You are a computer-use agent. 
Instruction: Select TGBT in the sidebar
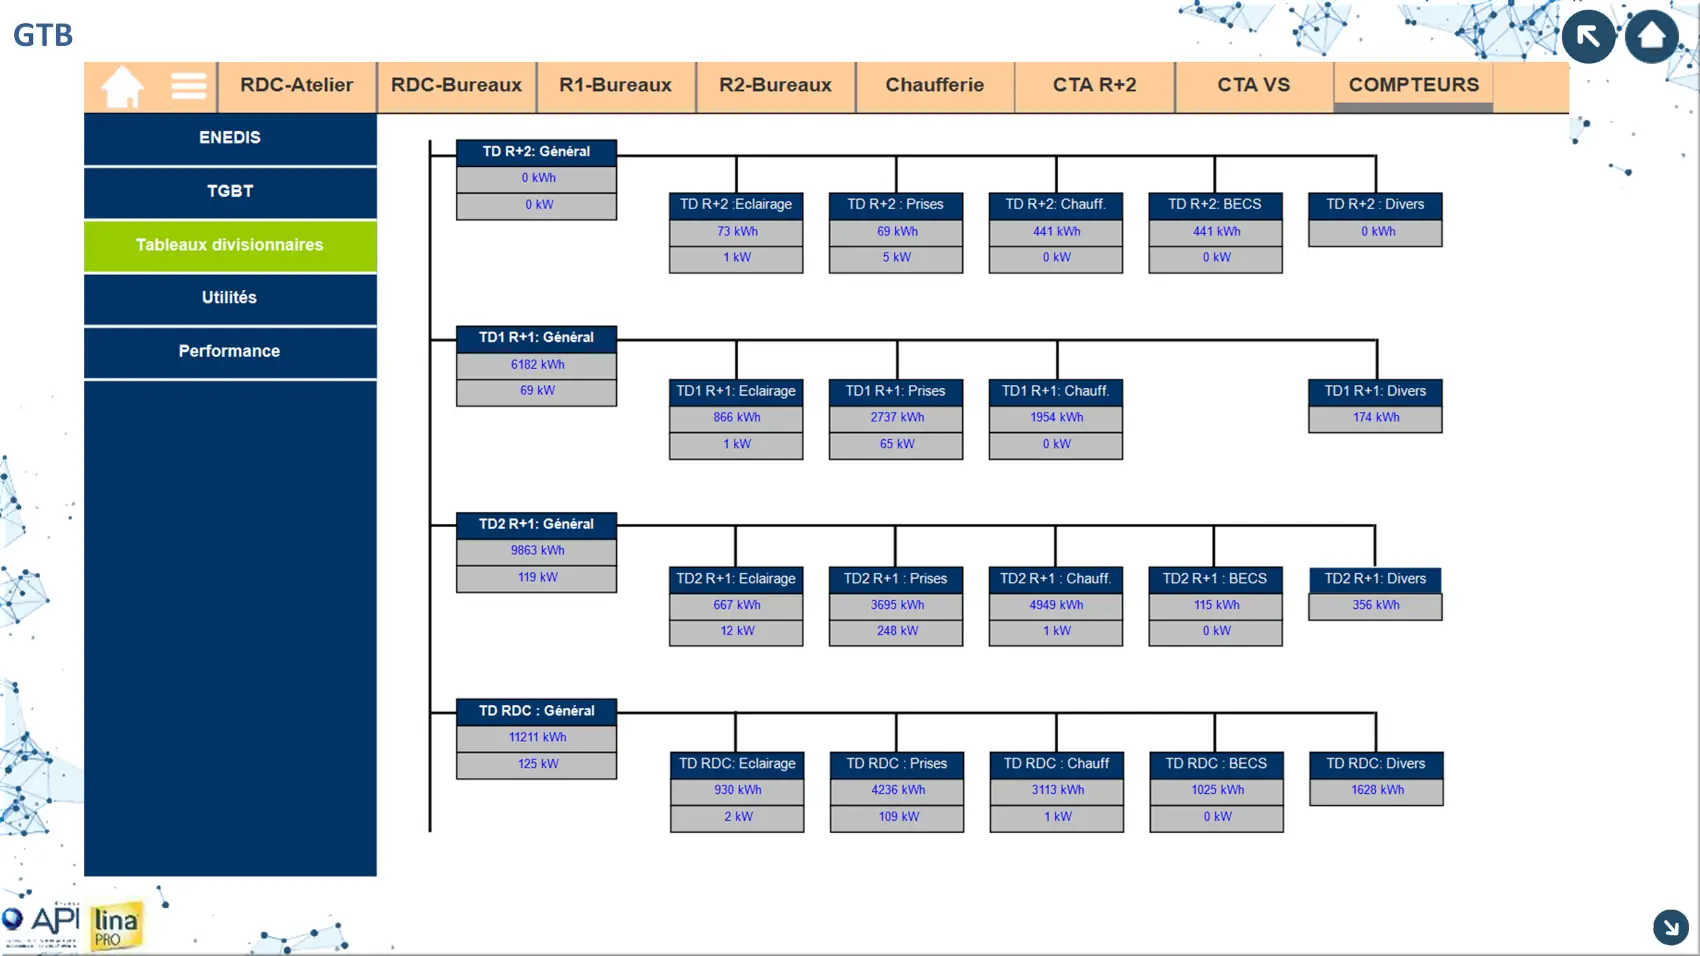coord(230,192)
